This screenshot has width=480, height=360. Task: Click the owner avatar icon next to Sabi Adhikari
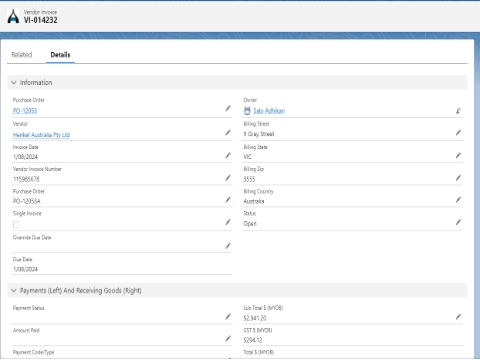(247, 111)
